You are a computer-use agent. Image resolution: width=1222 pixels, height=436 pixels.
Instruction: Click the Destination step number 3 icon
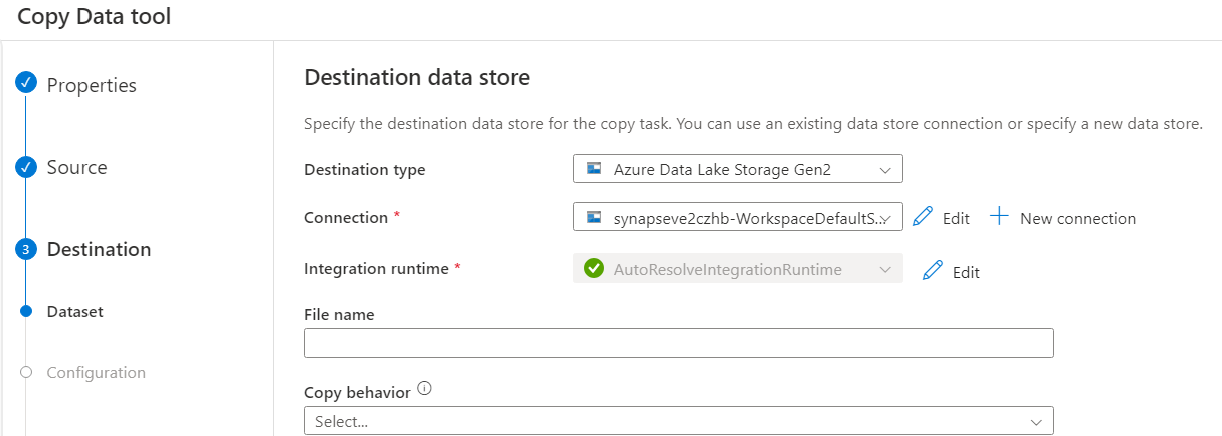(x=26, y=250)
